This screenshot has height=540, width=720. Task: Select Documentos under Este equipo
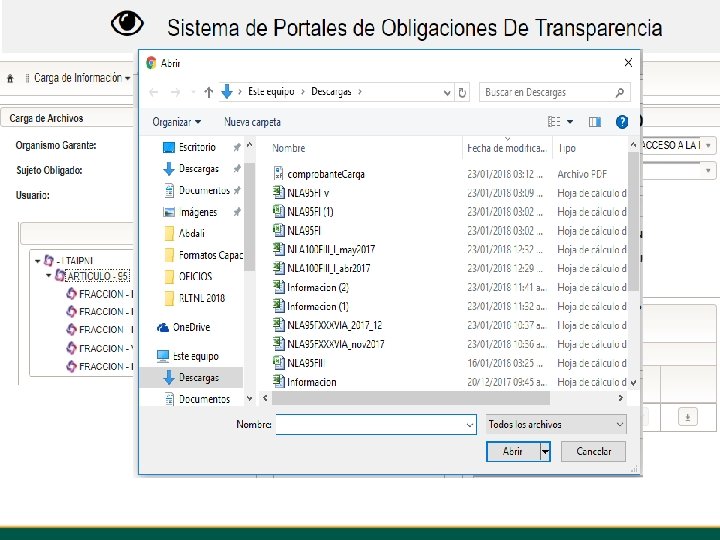(204, 399)
